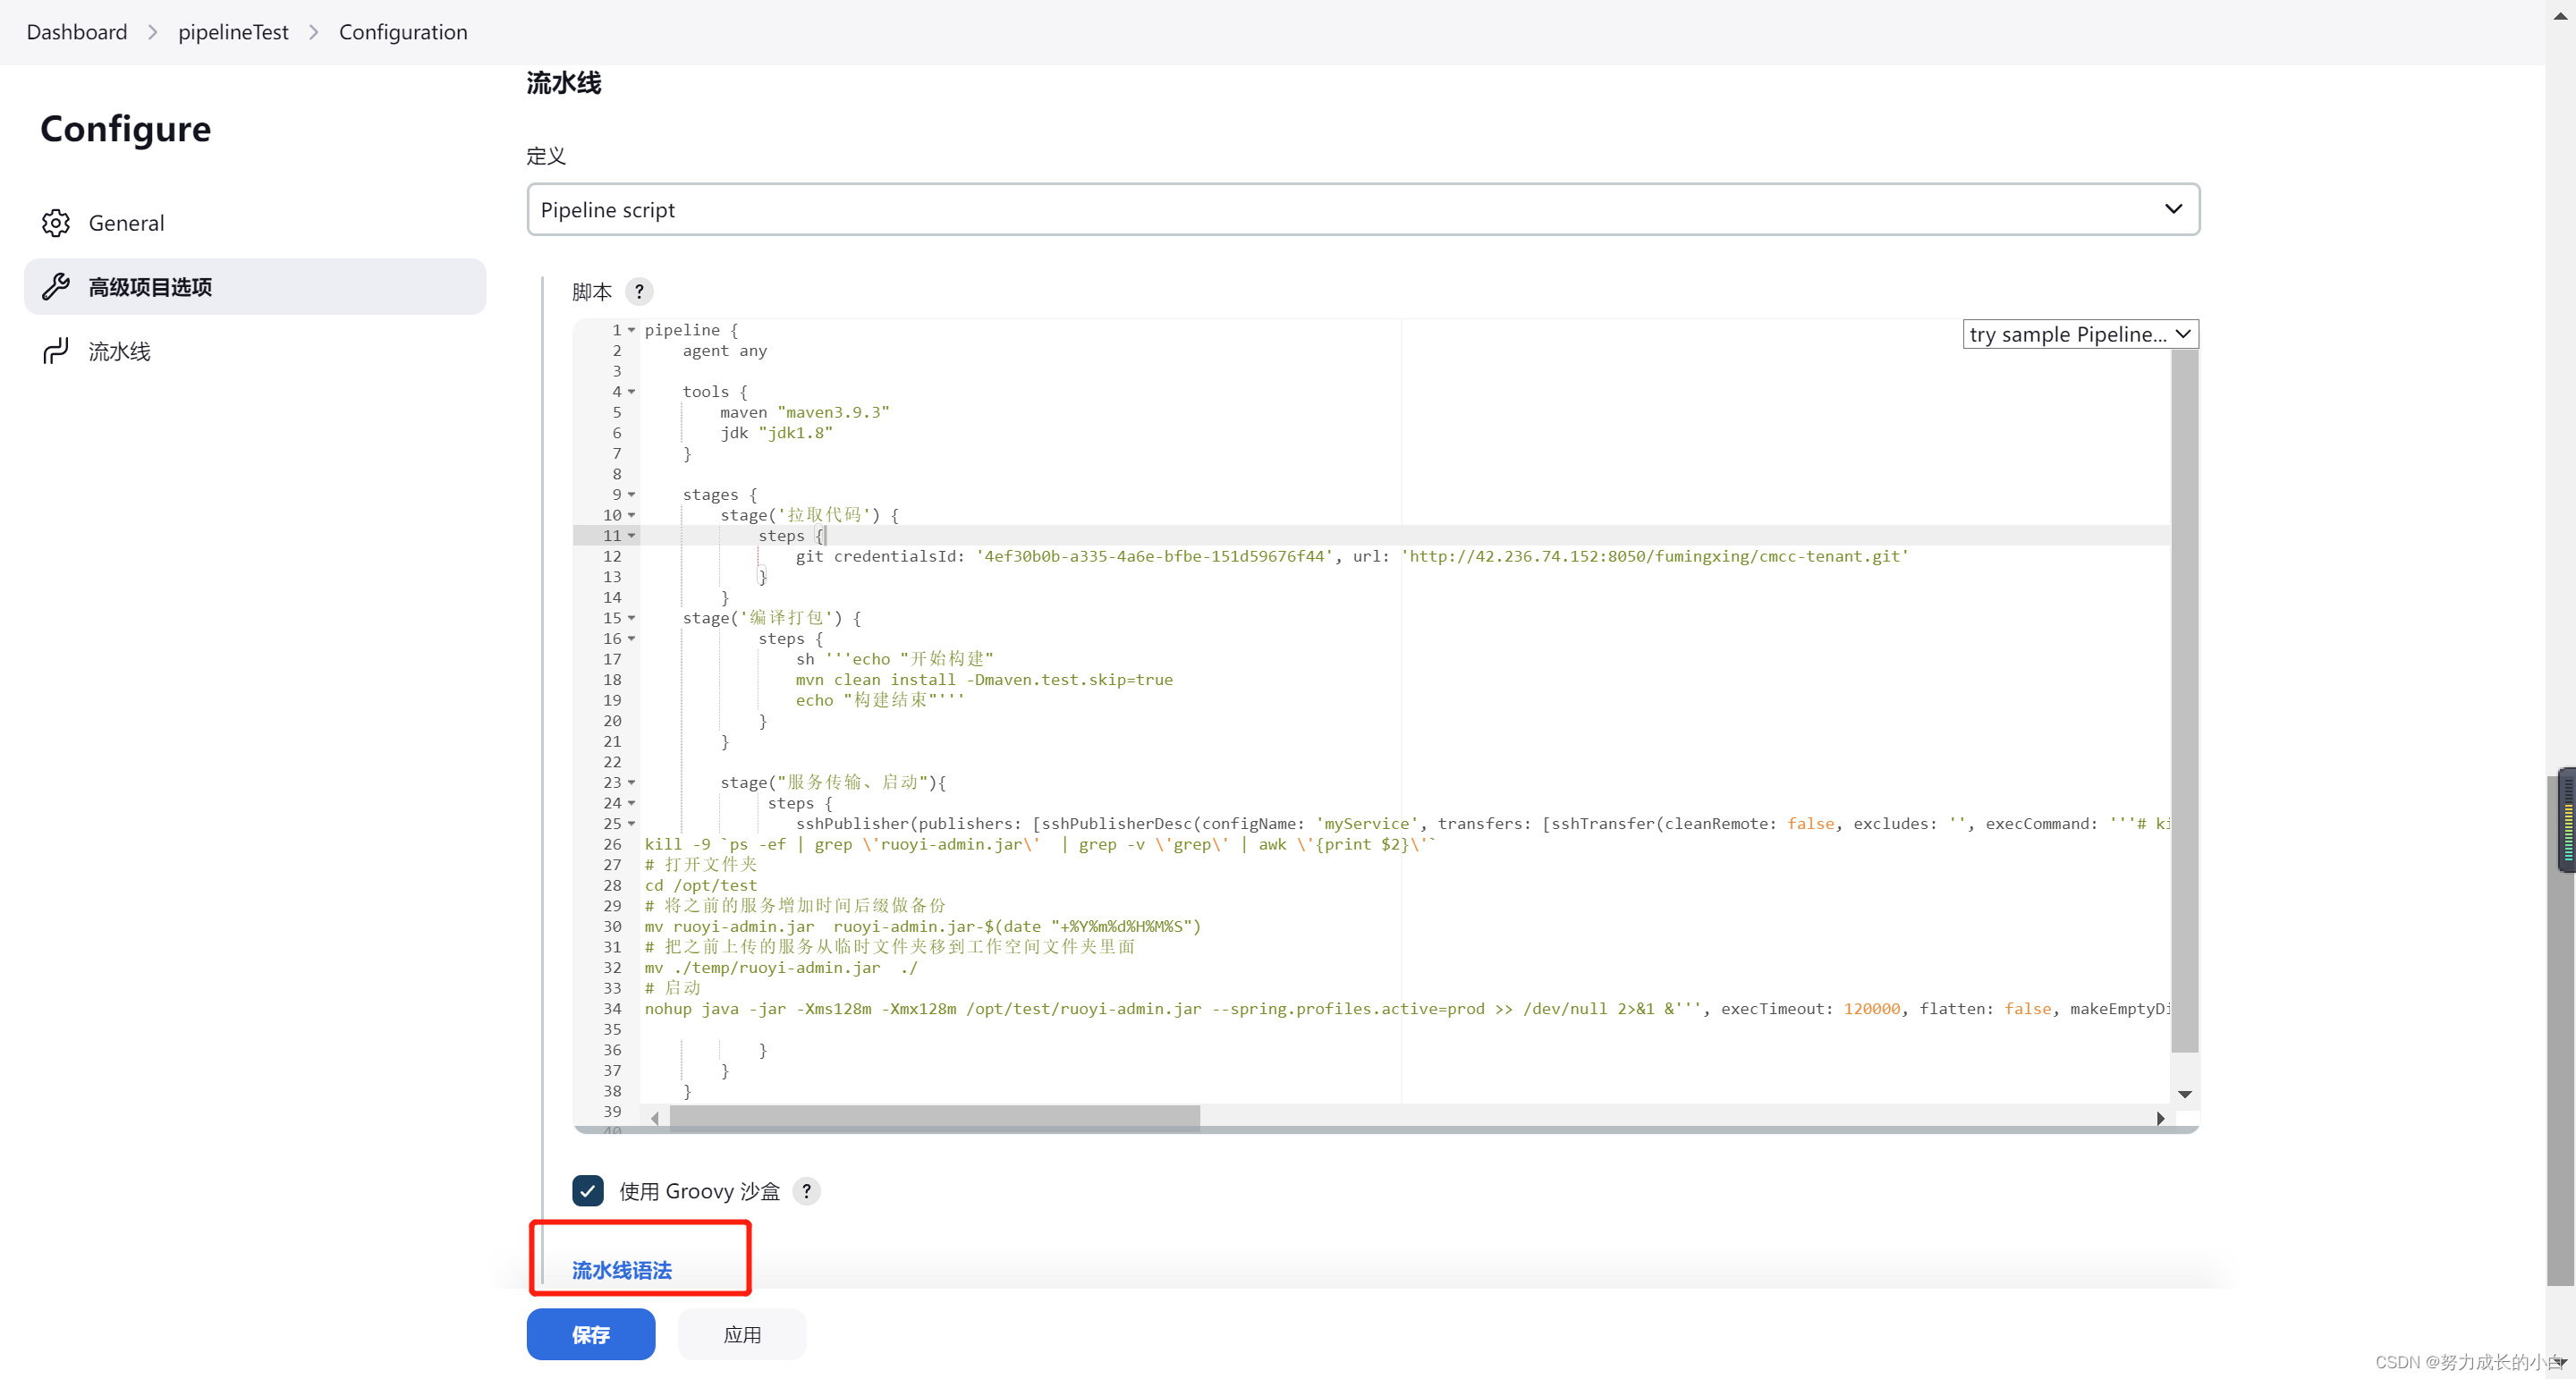2576x1379 pixels.
Task: Click breadcrumb chevron after pipelineTest
Action: (314, 32)
